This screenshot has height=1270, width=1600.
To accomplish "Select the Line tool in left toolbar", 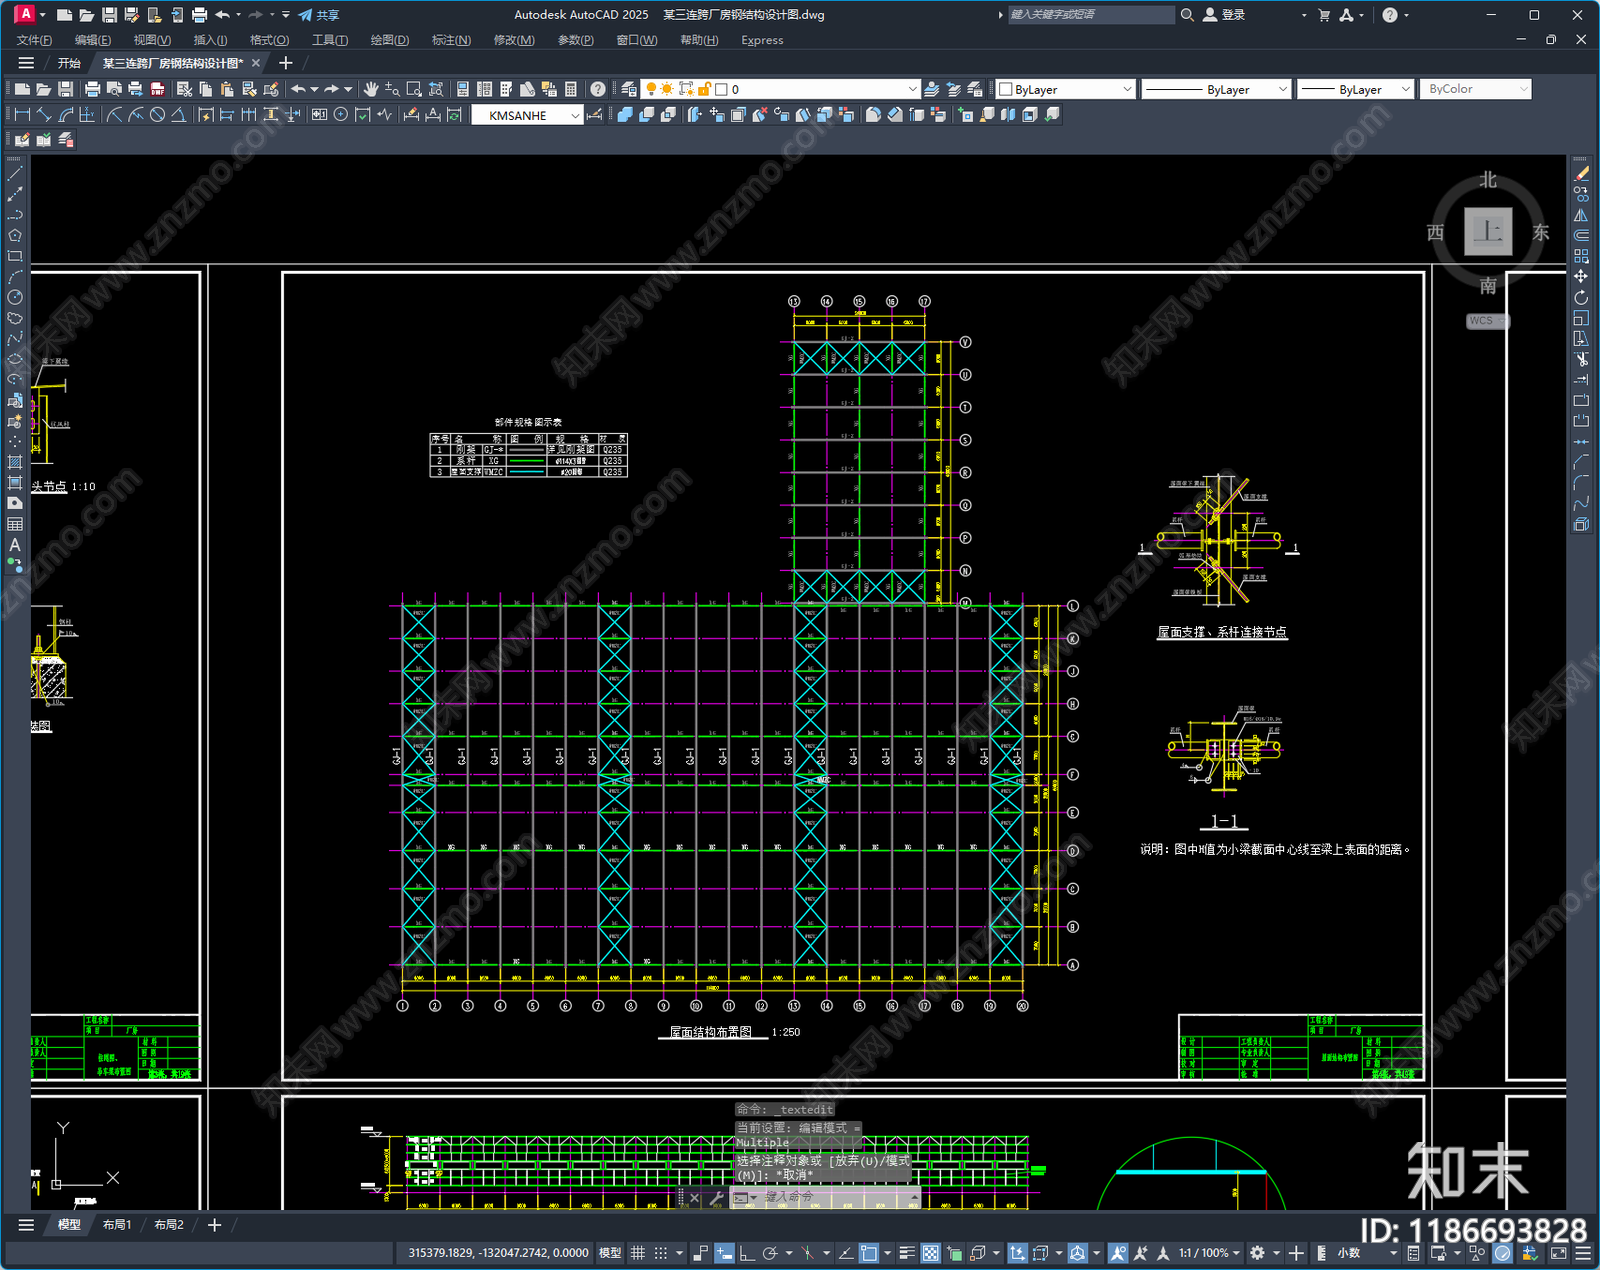I will [x=15, y=174].
